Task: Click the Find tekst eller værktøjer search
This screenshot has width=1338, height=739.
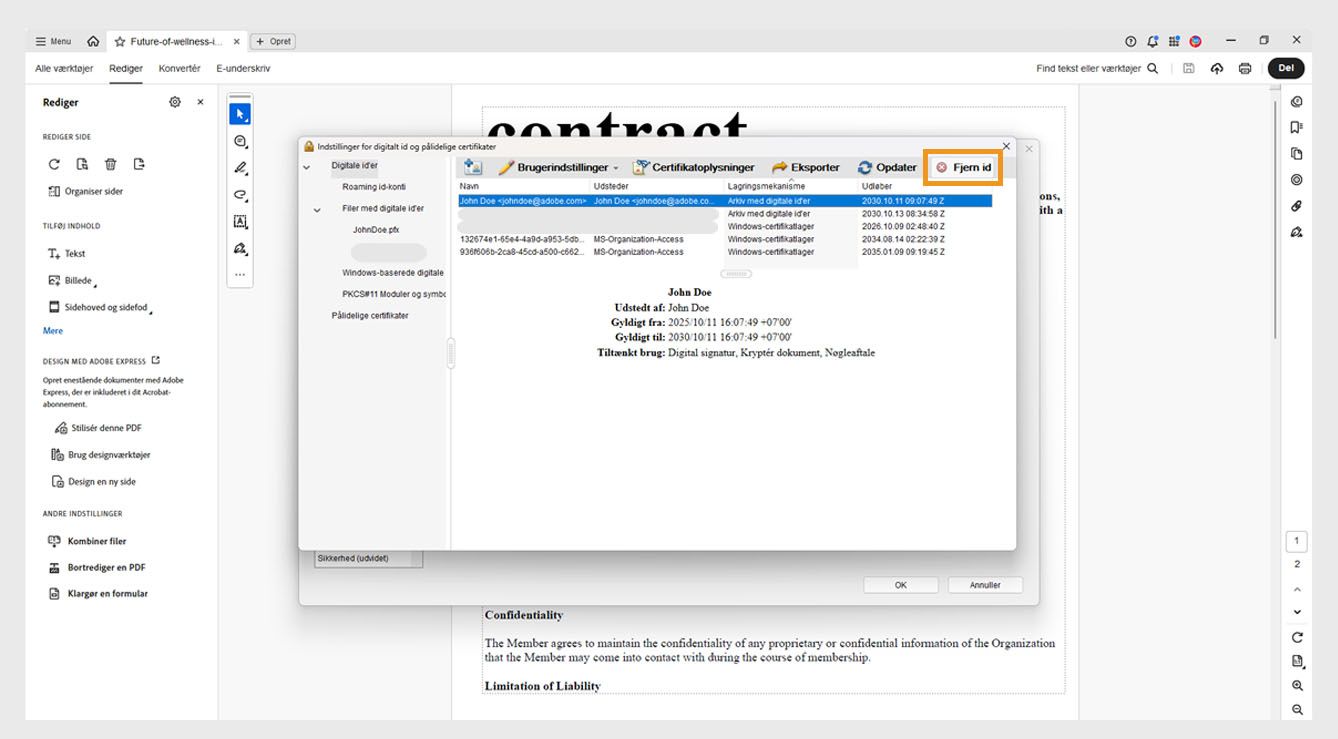Action: 1097,69
